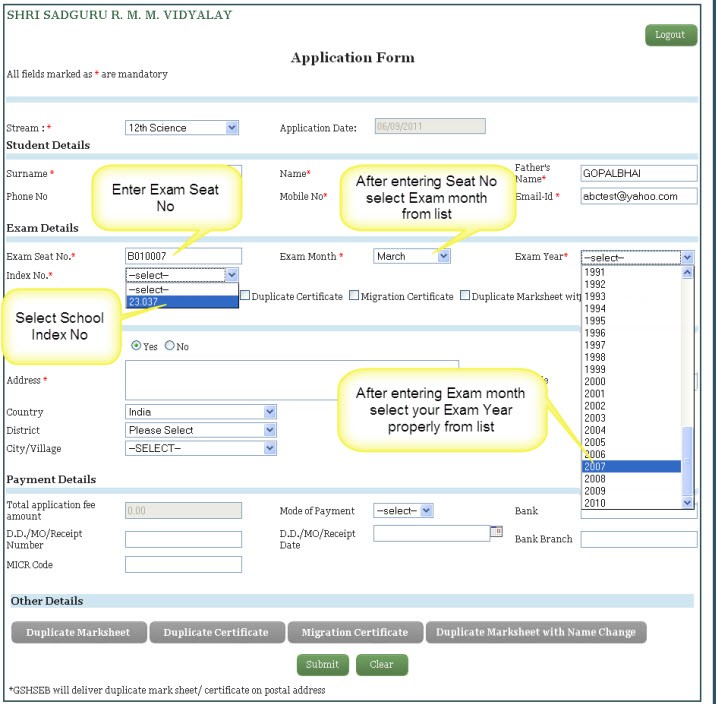The height and width of the screenshot is (704, 716).
Task: Tick the Duplicate Certificate checkbox
Action: point(245,296)
